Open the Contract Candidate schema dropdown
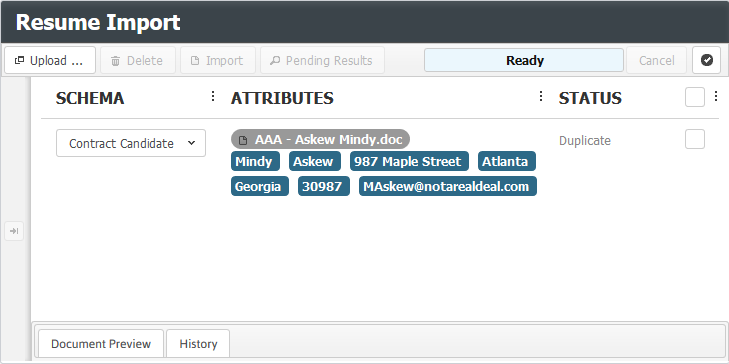Screen dimensions: 729x364 point(131,143)
